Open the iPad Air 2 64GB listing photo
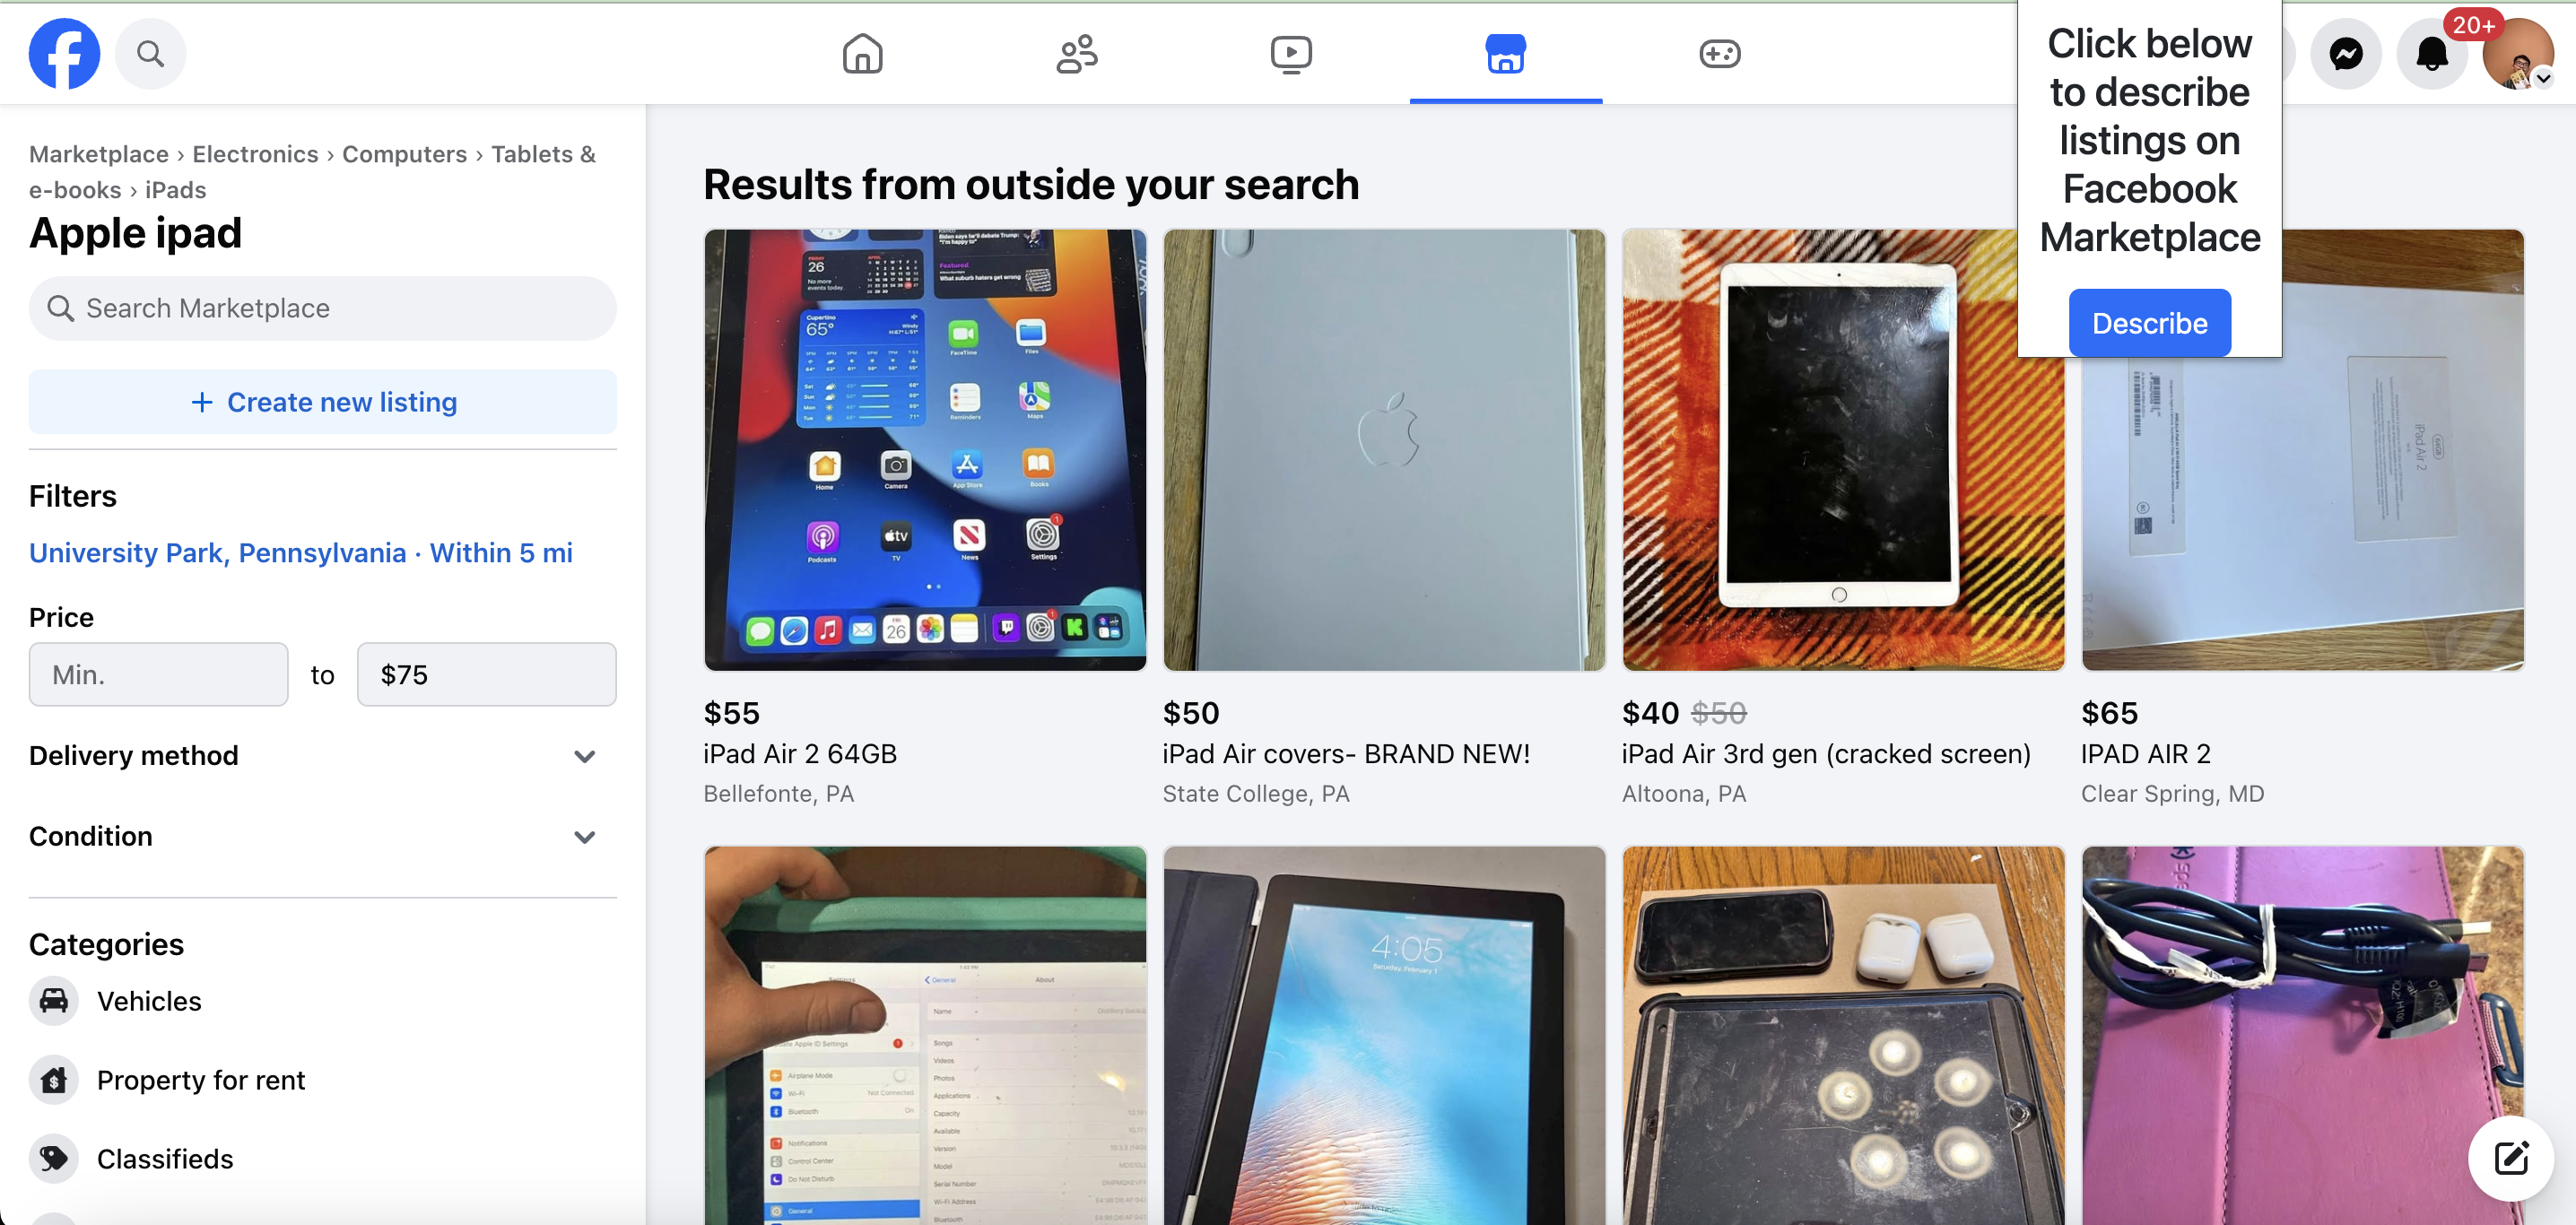2576x1225 pixels. click(x=925, y=450)
